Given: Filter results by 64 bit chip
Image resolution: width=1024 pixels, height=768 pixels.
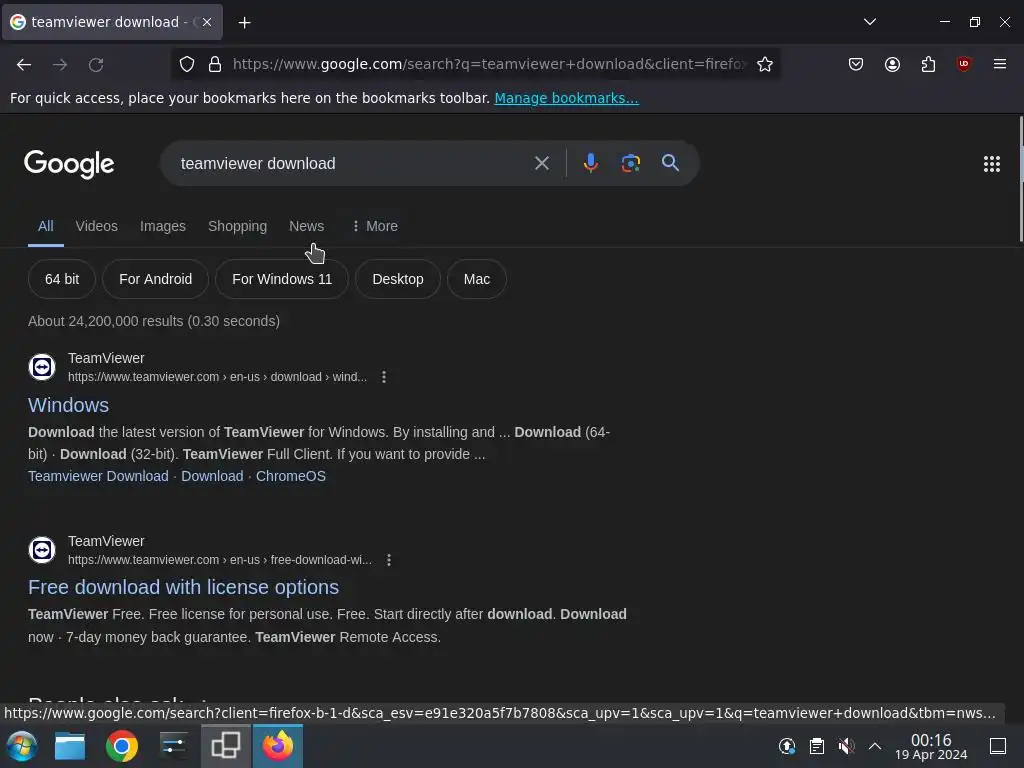Looking at the screenshot, I should point(62,279).
